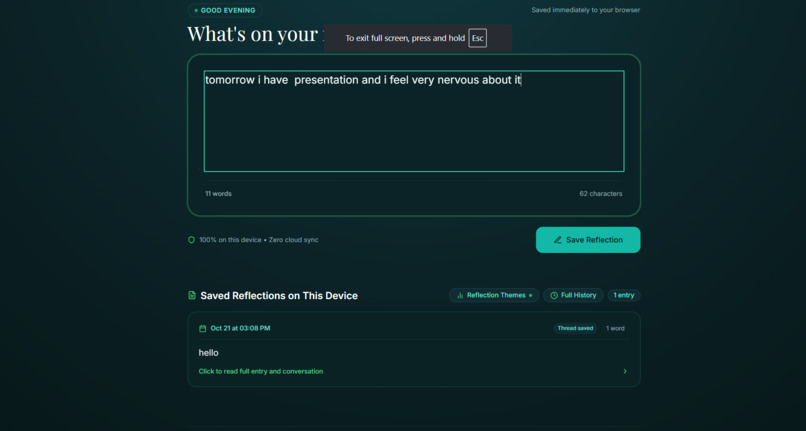
Task: Click the shield icon beside 100% on this device
Action: point(191,240)
